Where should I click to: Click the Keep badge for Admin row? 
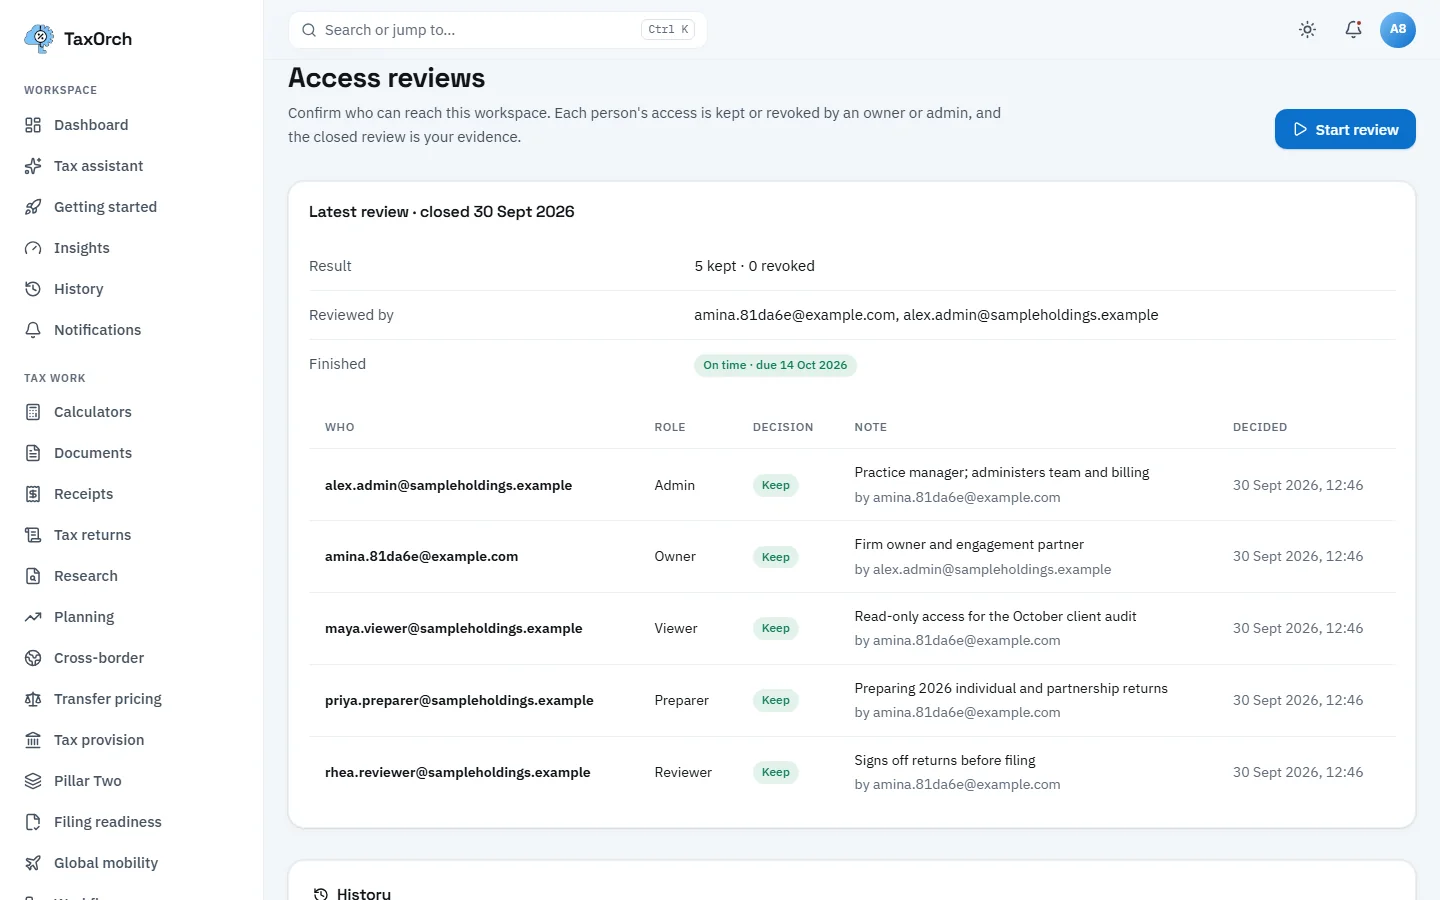(776, 486)
